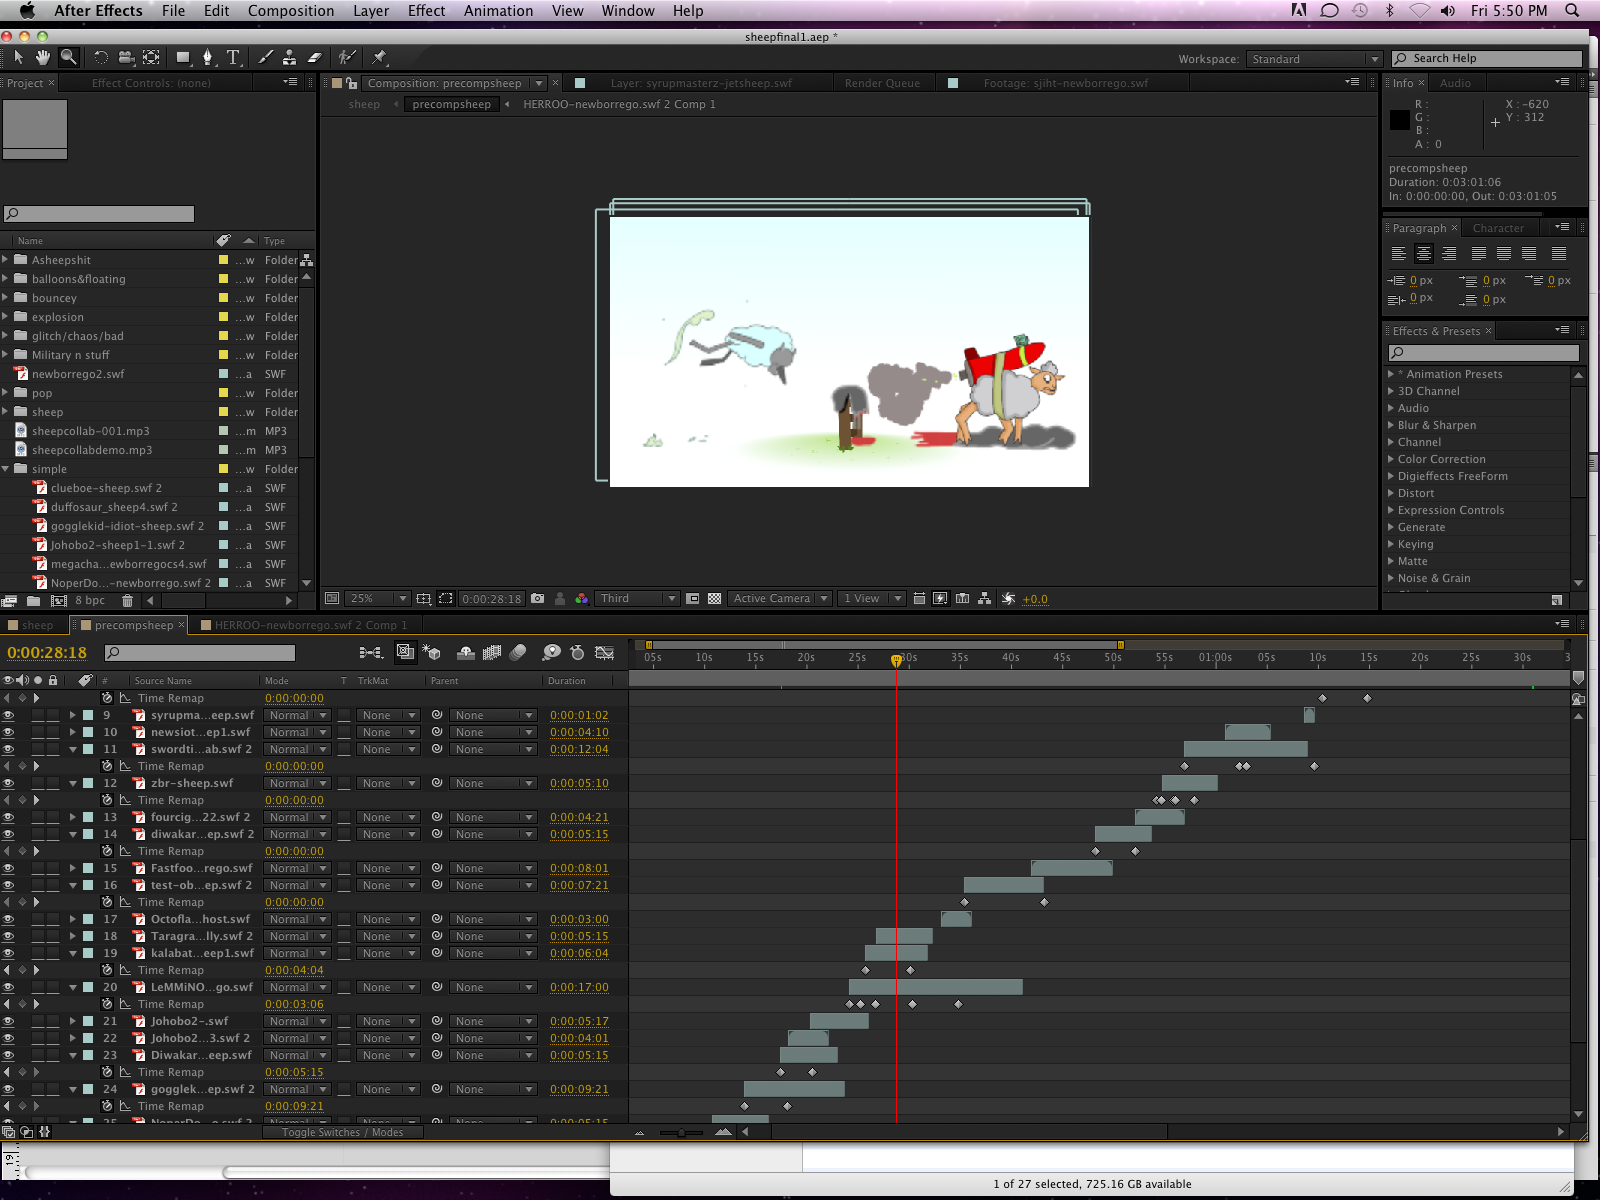Toggle hiding shy layers in timeline
This screenshot has height=1200, width=1600.
(466, 653)
